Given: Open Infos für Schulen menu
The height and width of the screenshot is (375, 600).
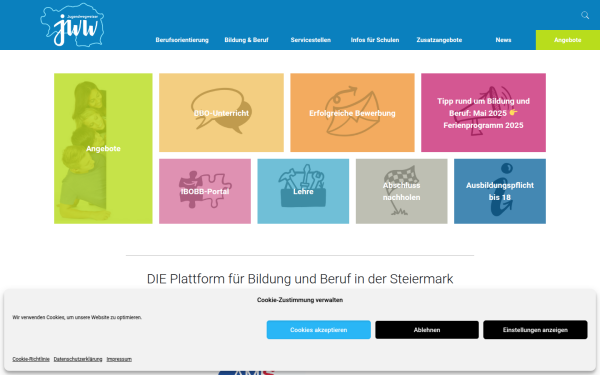Looking at the screenshot, I should pos(375,40).
